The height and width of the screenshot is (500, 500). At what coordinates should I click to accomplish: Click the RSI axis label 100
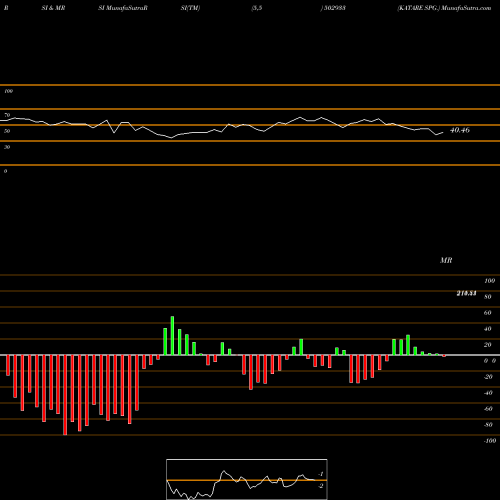pos(8,91)
